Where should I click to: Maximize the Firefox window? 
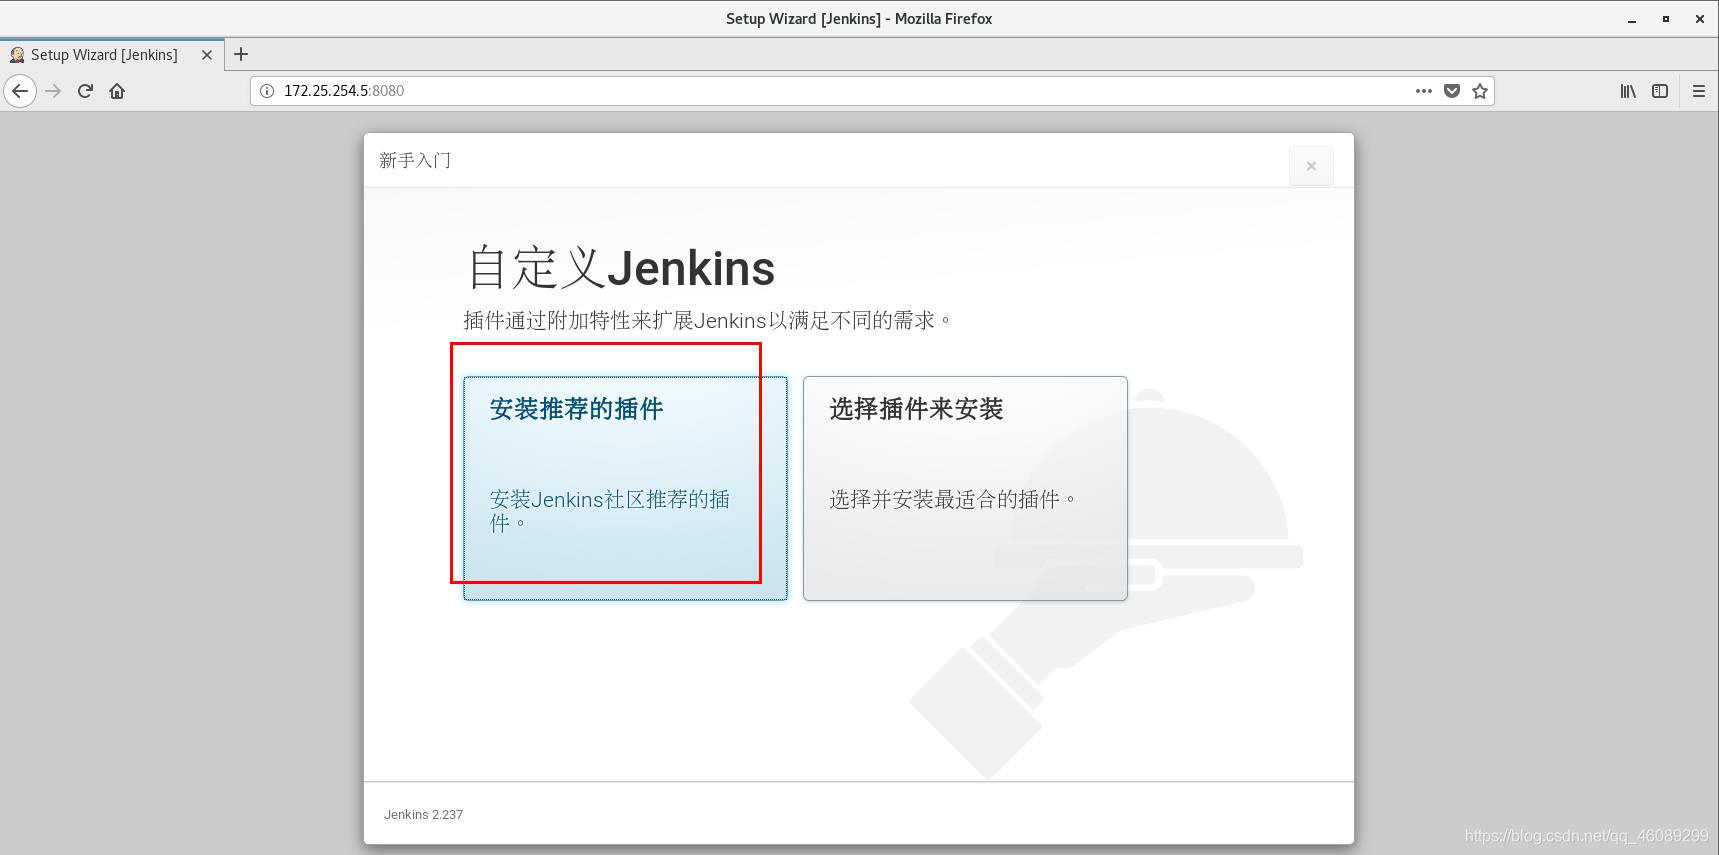tap(1666, 19)
